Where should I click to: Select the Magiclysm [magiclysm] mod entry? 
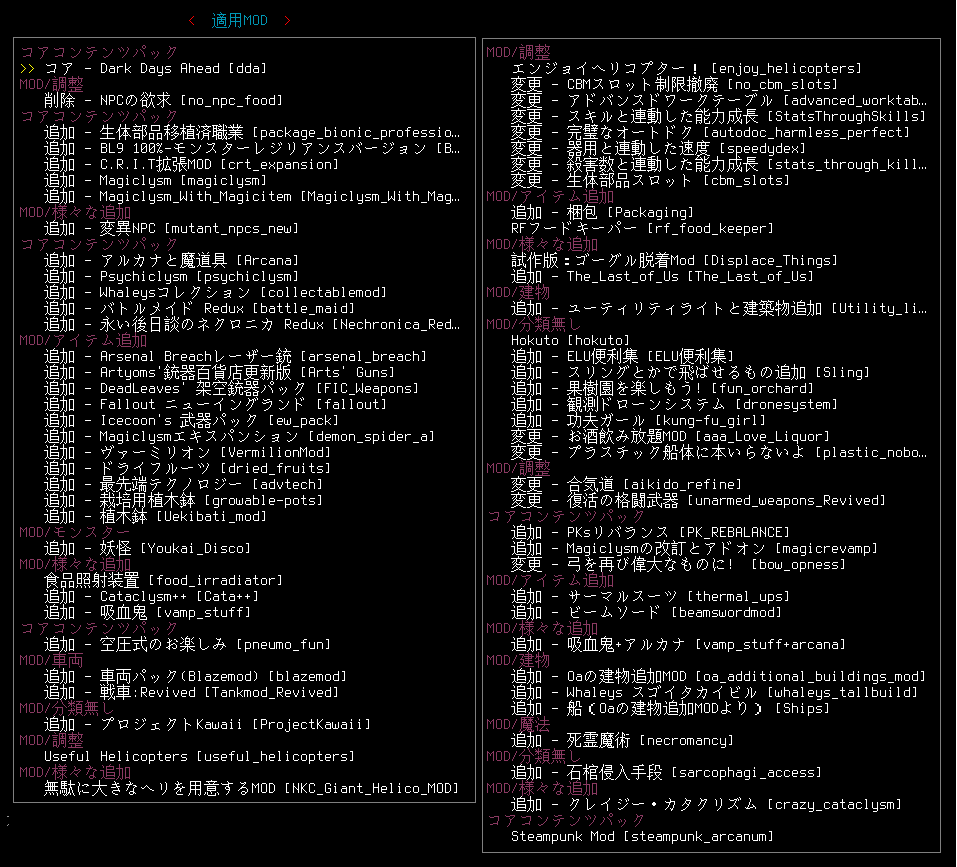pos(155,180)
